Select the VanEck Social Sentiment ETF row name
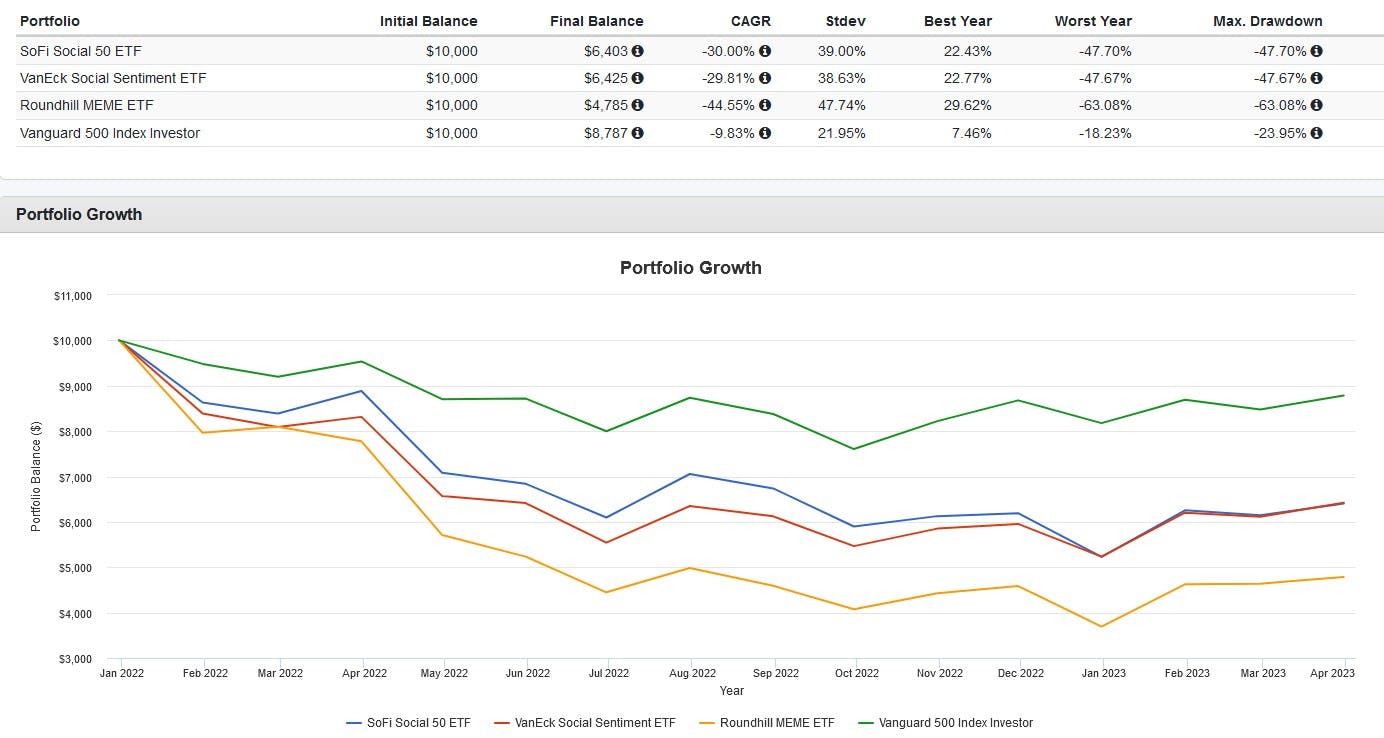 pyautogui.click(x=113, y=78)
